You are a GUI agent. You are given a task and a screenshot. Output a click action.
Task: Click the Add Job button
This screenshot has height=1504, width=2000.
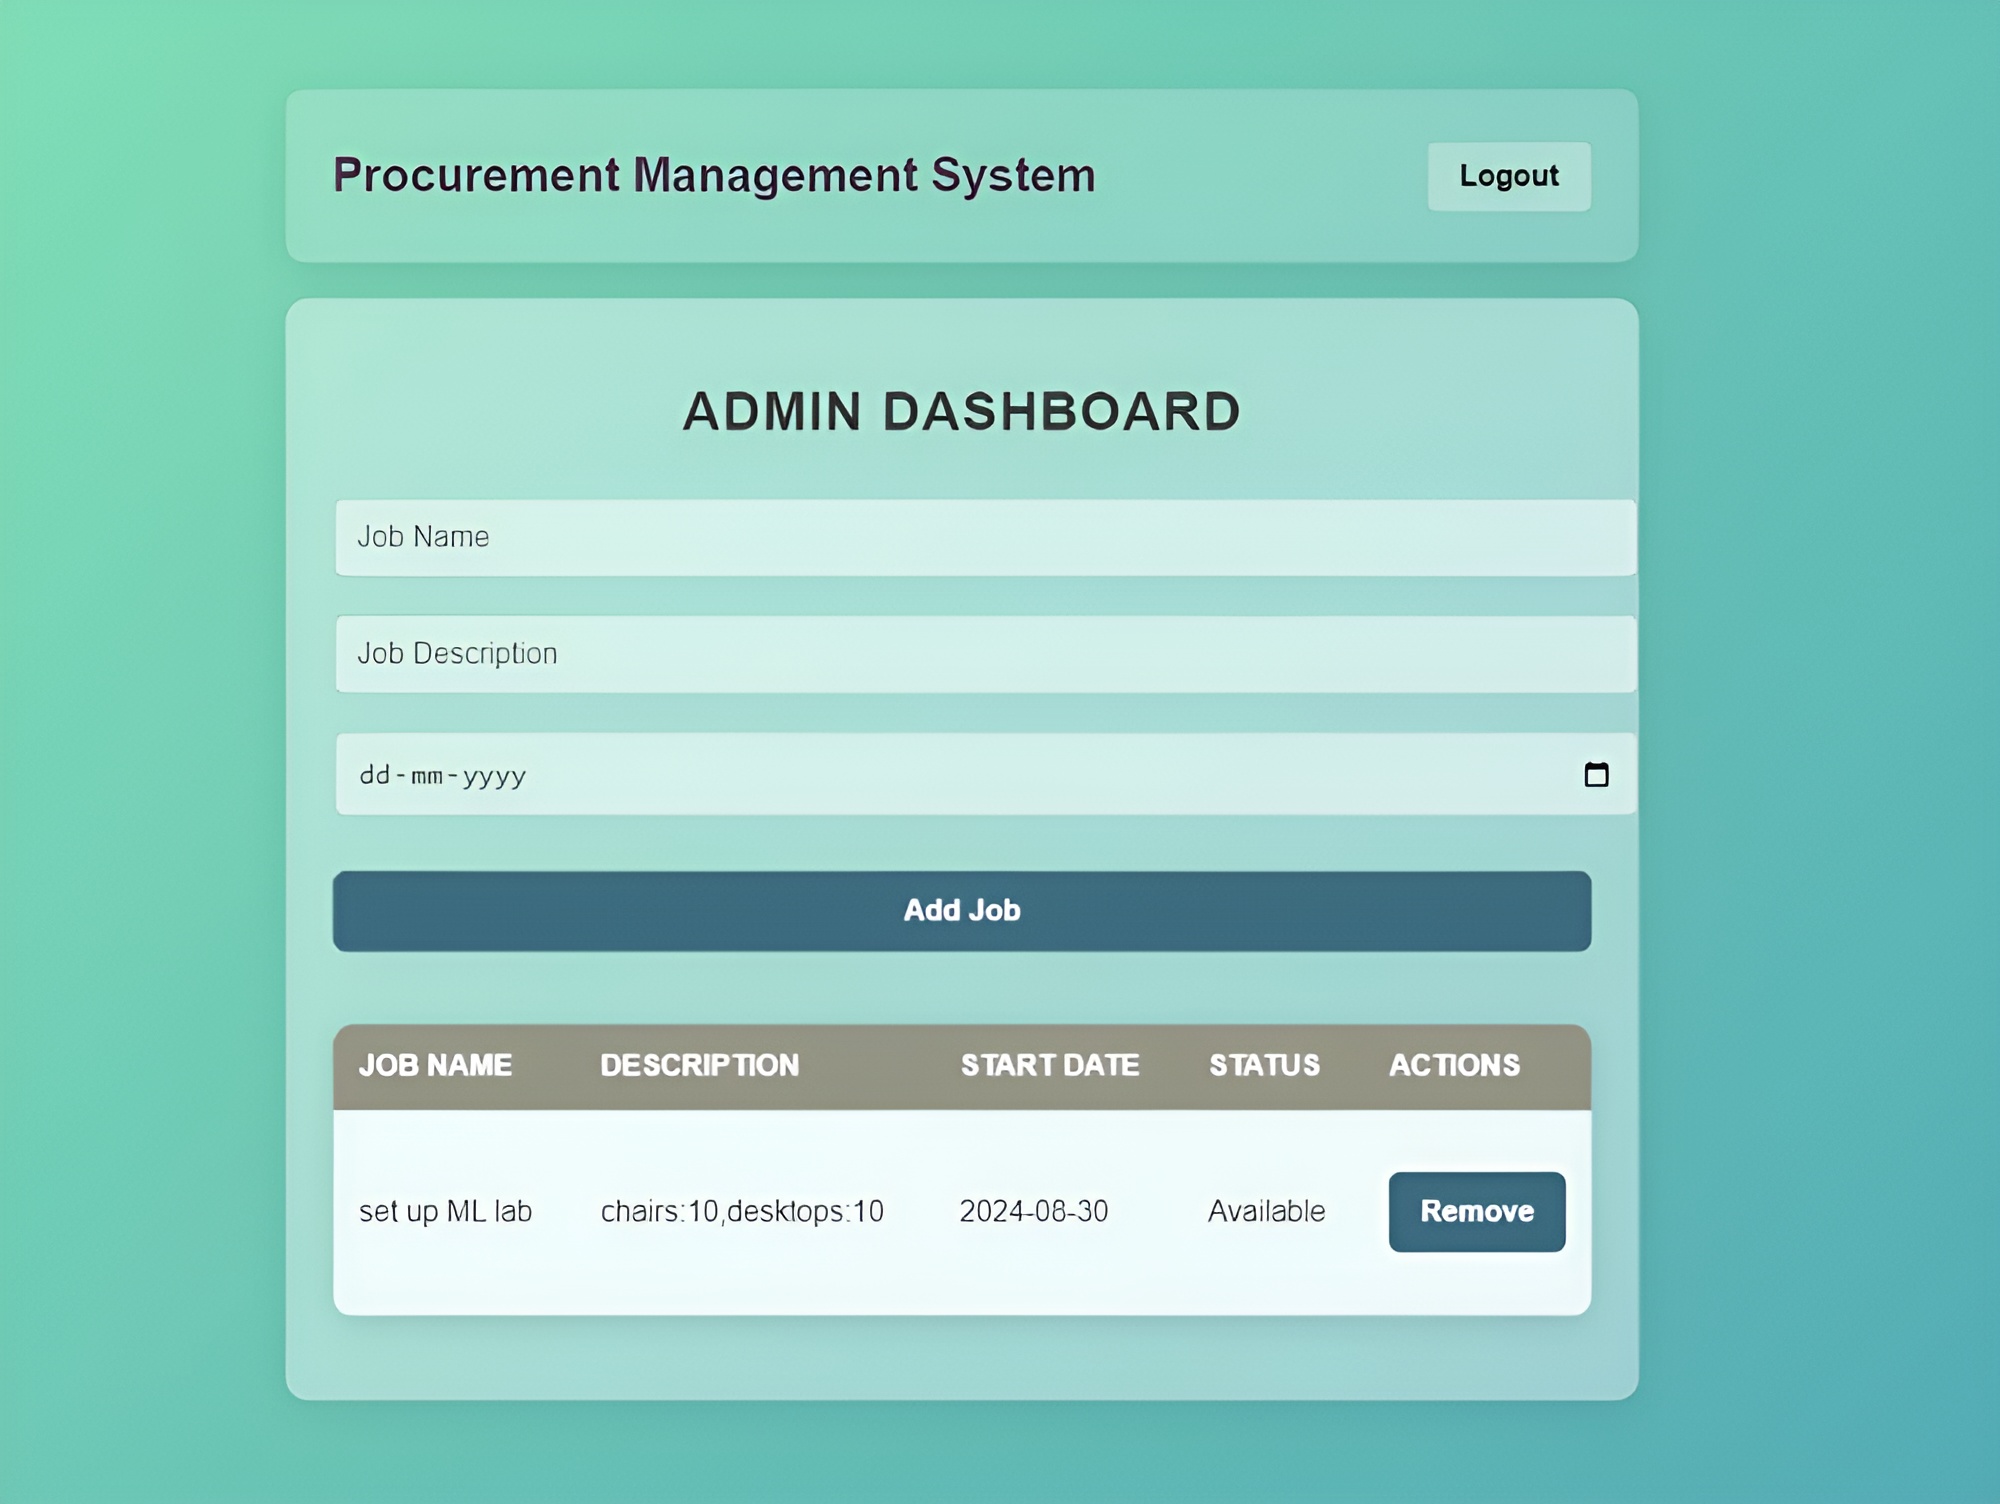click(961, 910)
